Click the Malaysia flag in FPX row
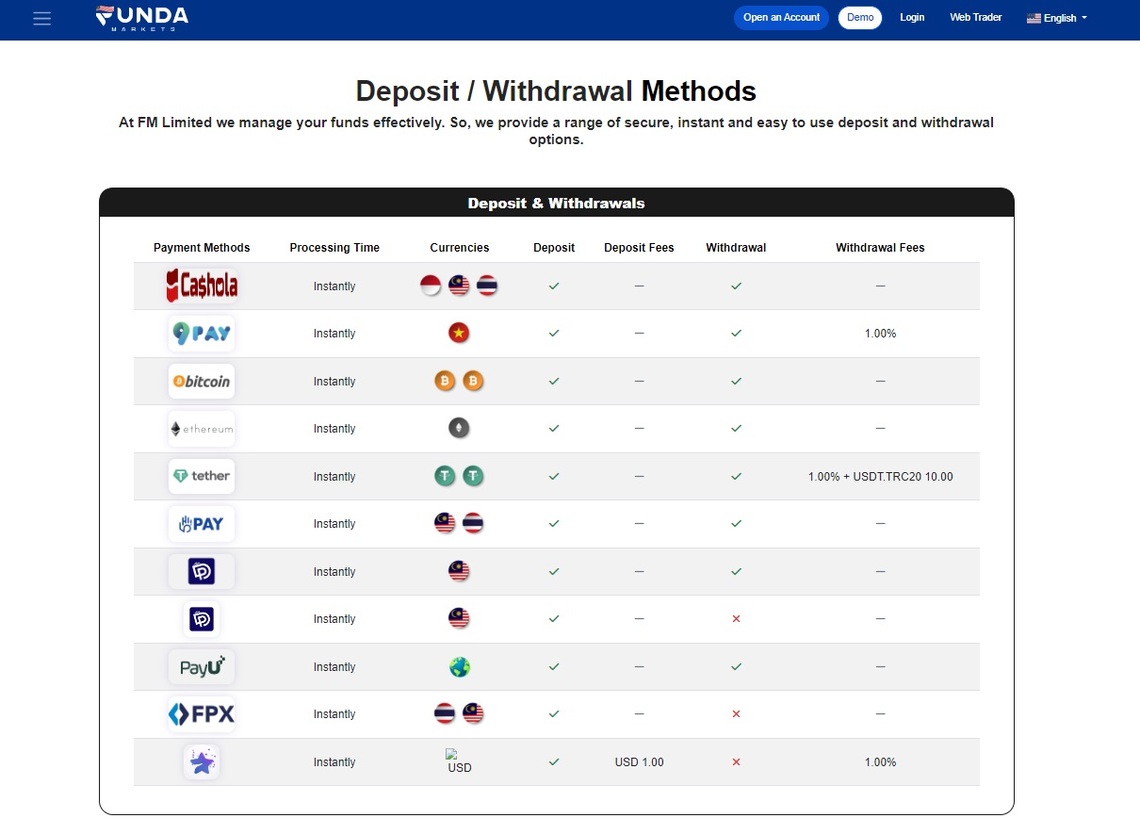 click(473, 713)
